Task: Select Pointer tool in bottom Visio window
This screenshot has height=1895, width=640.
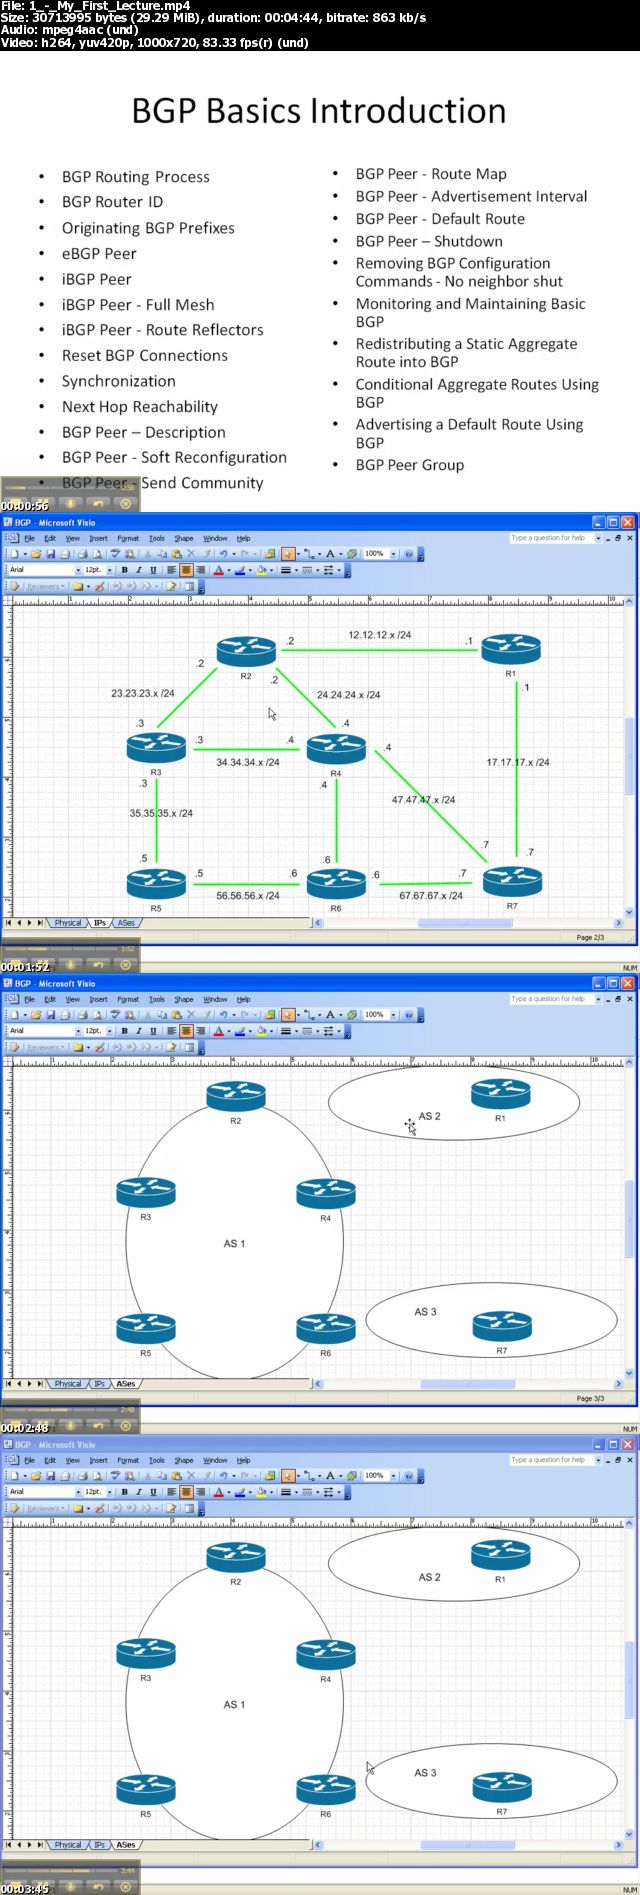Action: [x=288, y=1475]
